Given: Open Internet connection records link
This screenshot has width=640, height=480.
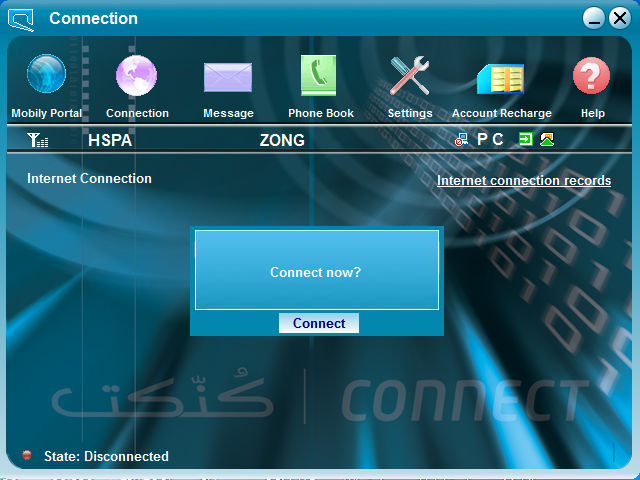Looking at the screenshot, I should pyautogui.click(x=524, y=180).
